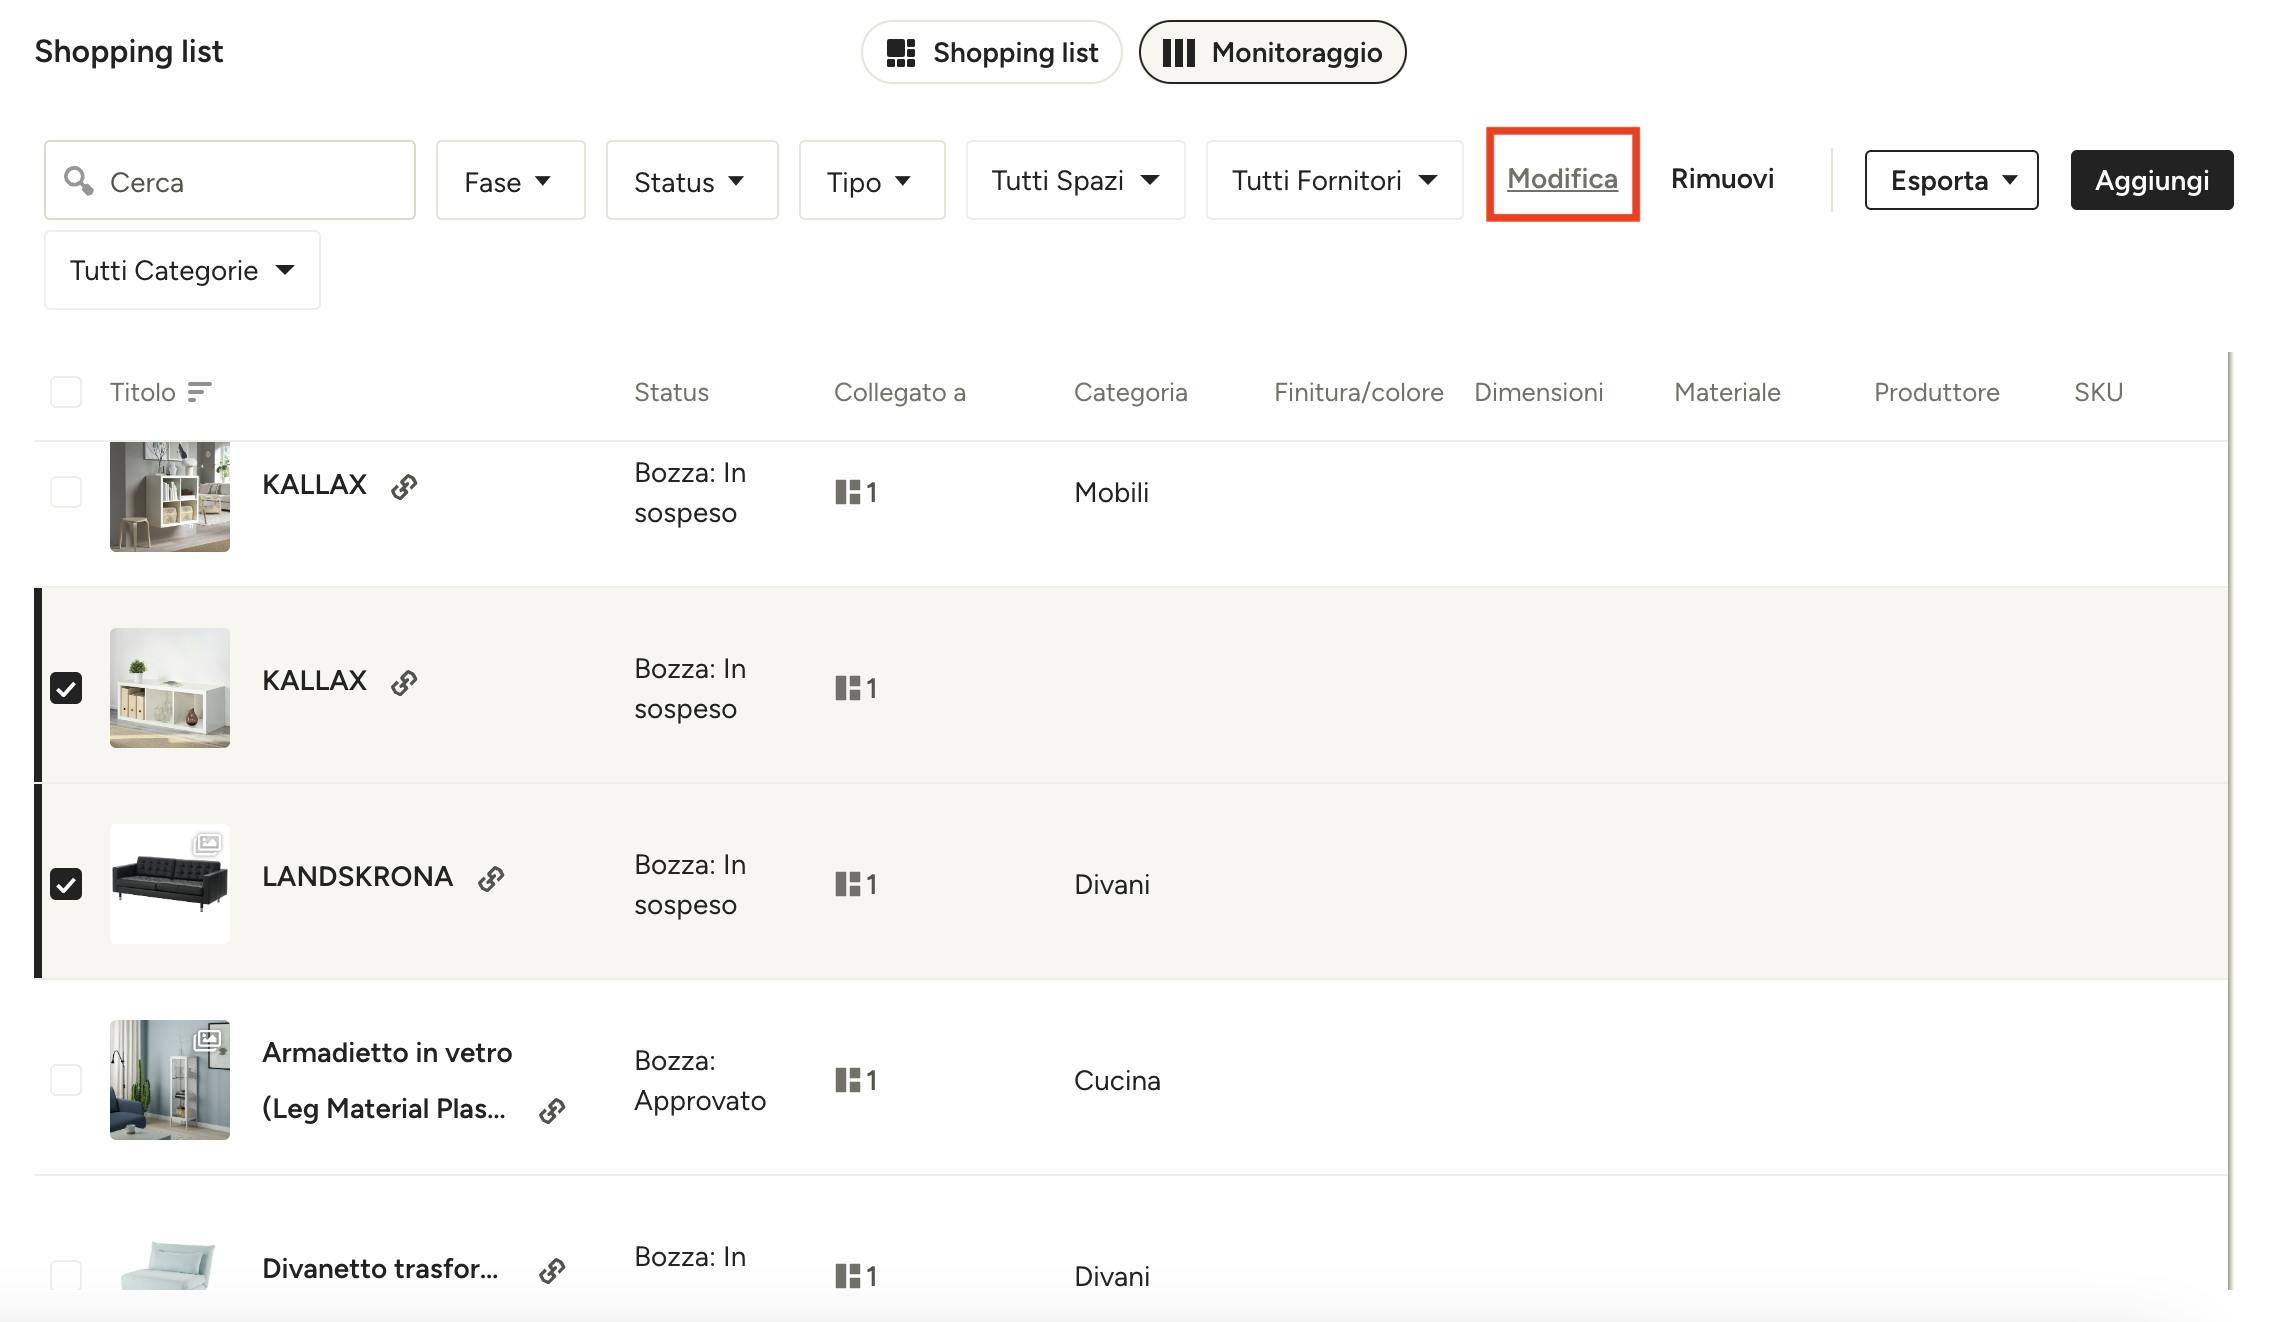Image resolution: width=2270 pixels, height=1322 pixels.
Task: Open the Tipo filter dropdown
Action: click(x=872, y=180)
